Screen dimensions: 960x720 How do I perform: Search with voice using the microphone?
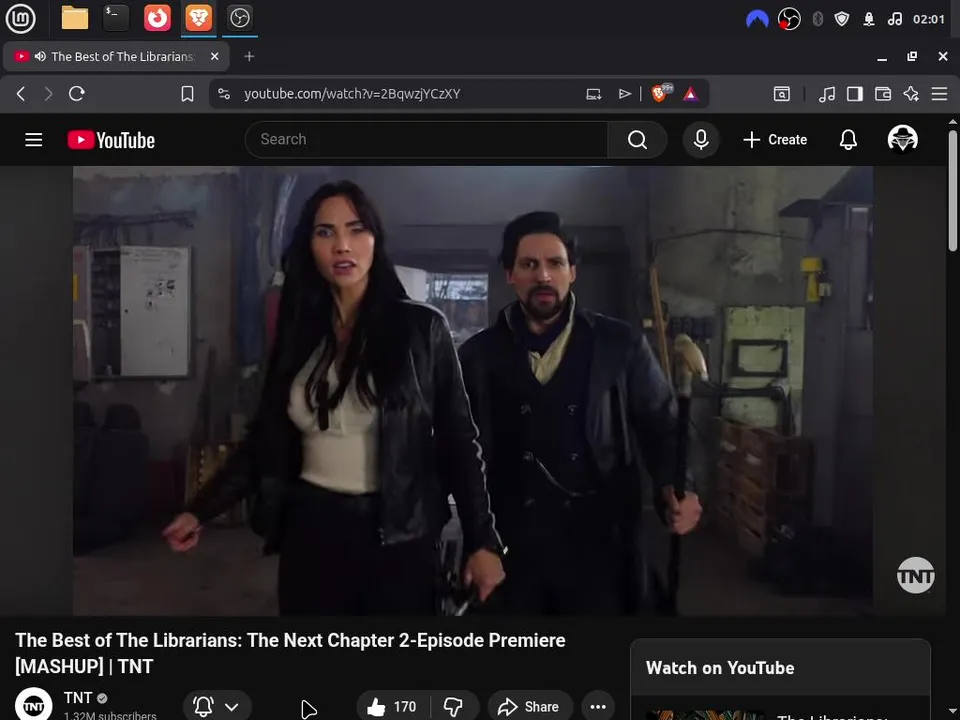(x=701, y=140)
